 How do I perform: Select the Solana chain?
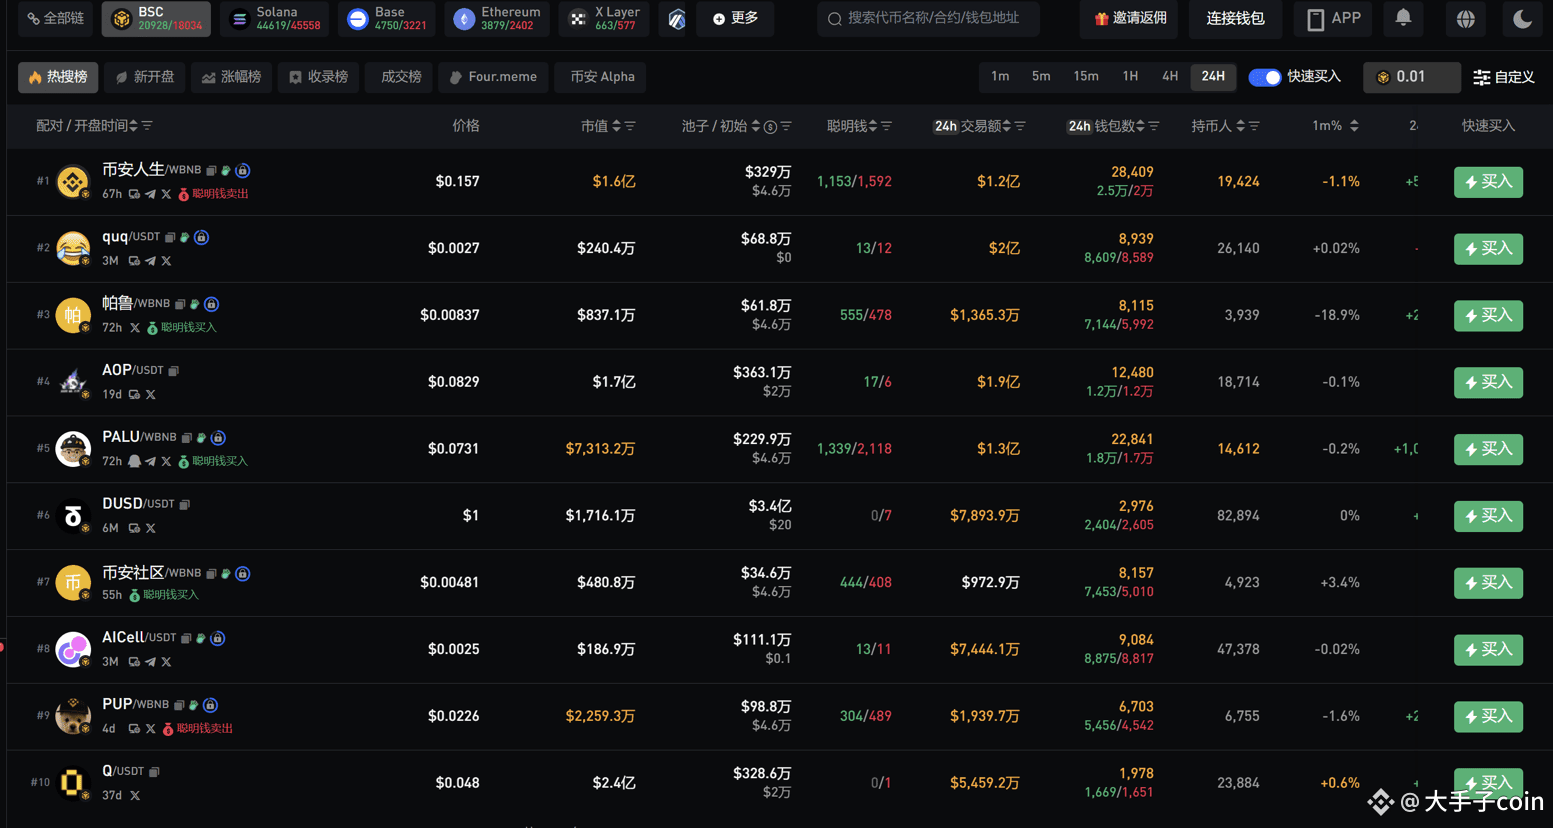[x=274, y=19]
